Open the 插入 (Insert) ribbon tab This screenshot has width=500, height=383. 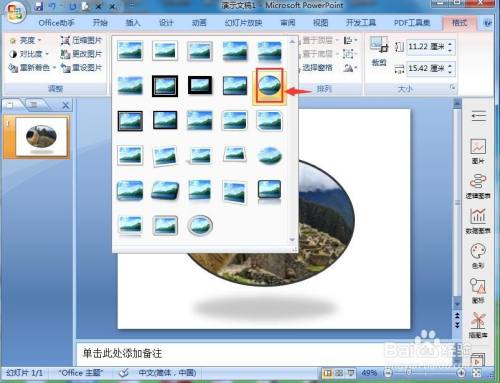133,23
